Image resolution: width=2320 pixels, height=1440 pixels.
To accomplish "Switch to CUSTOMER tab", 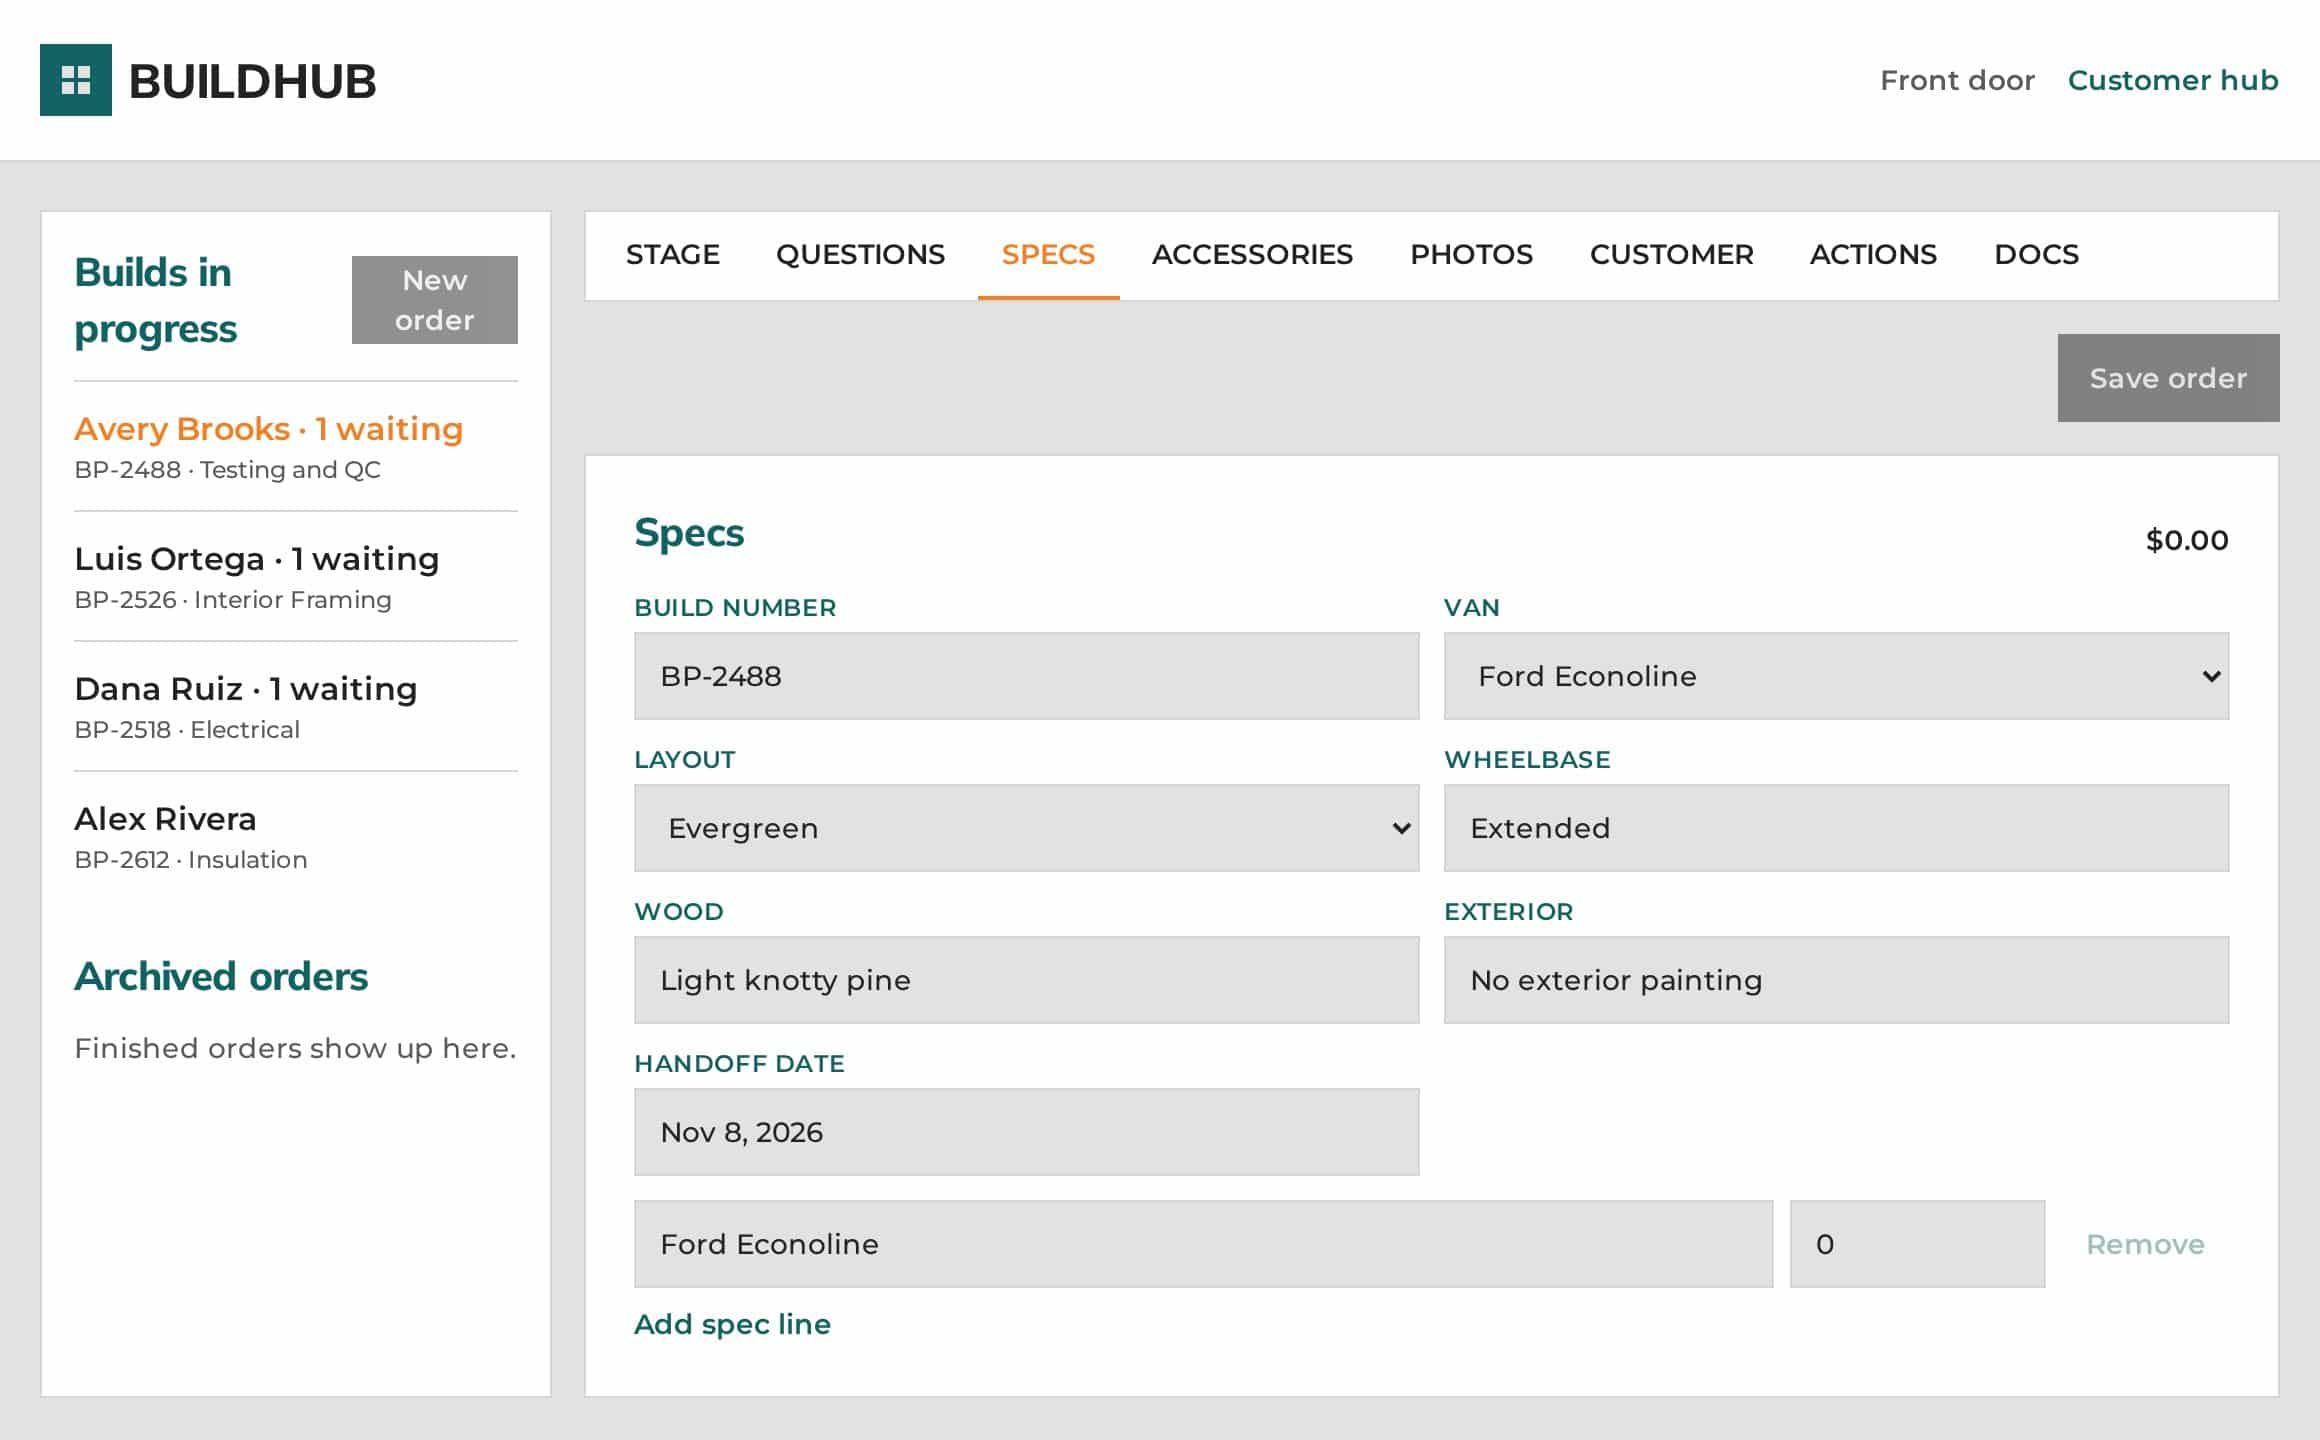I will [1671, 255].
